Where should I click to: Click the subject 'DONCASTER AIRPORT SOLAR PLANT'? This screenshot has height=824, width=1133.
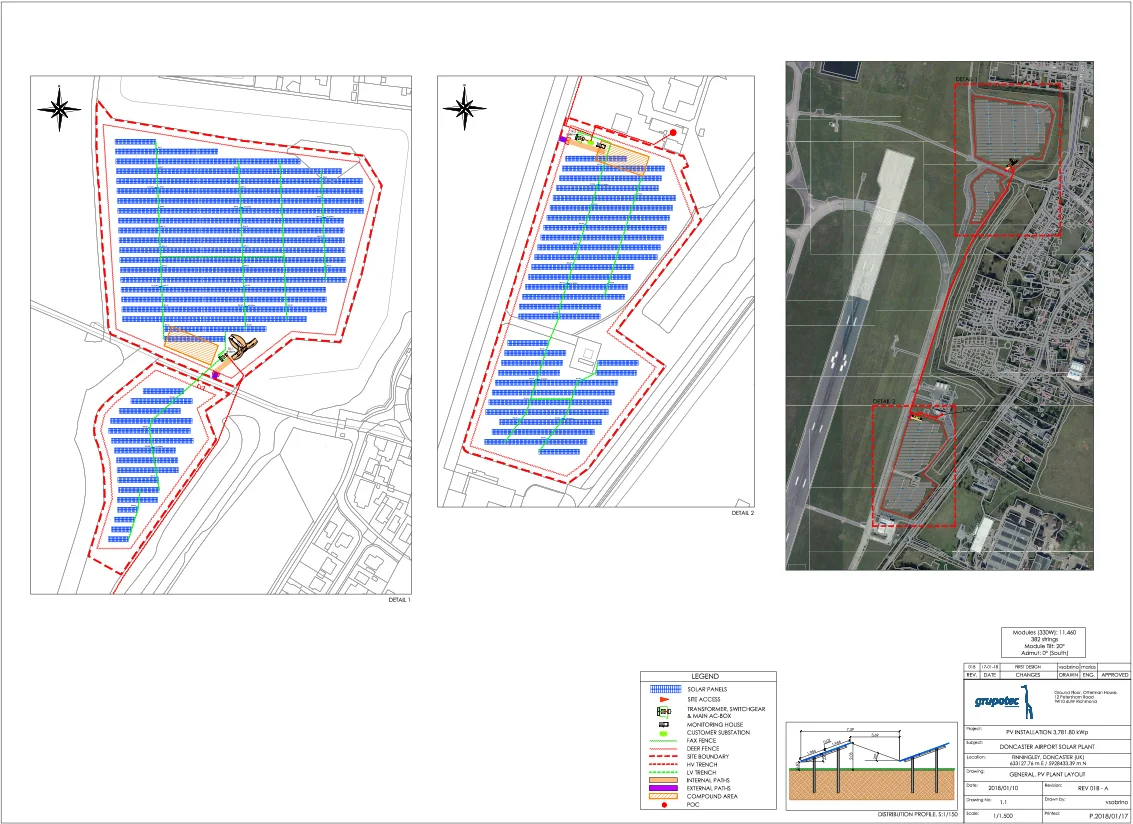click(x=1047, y=747)
